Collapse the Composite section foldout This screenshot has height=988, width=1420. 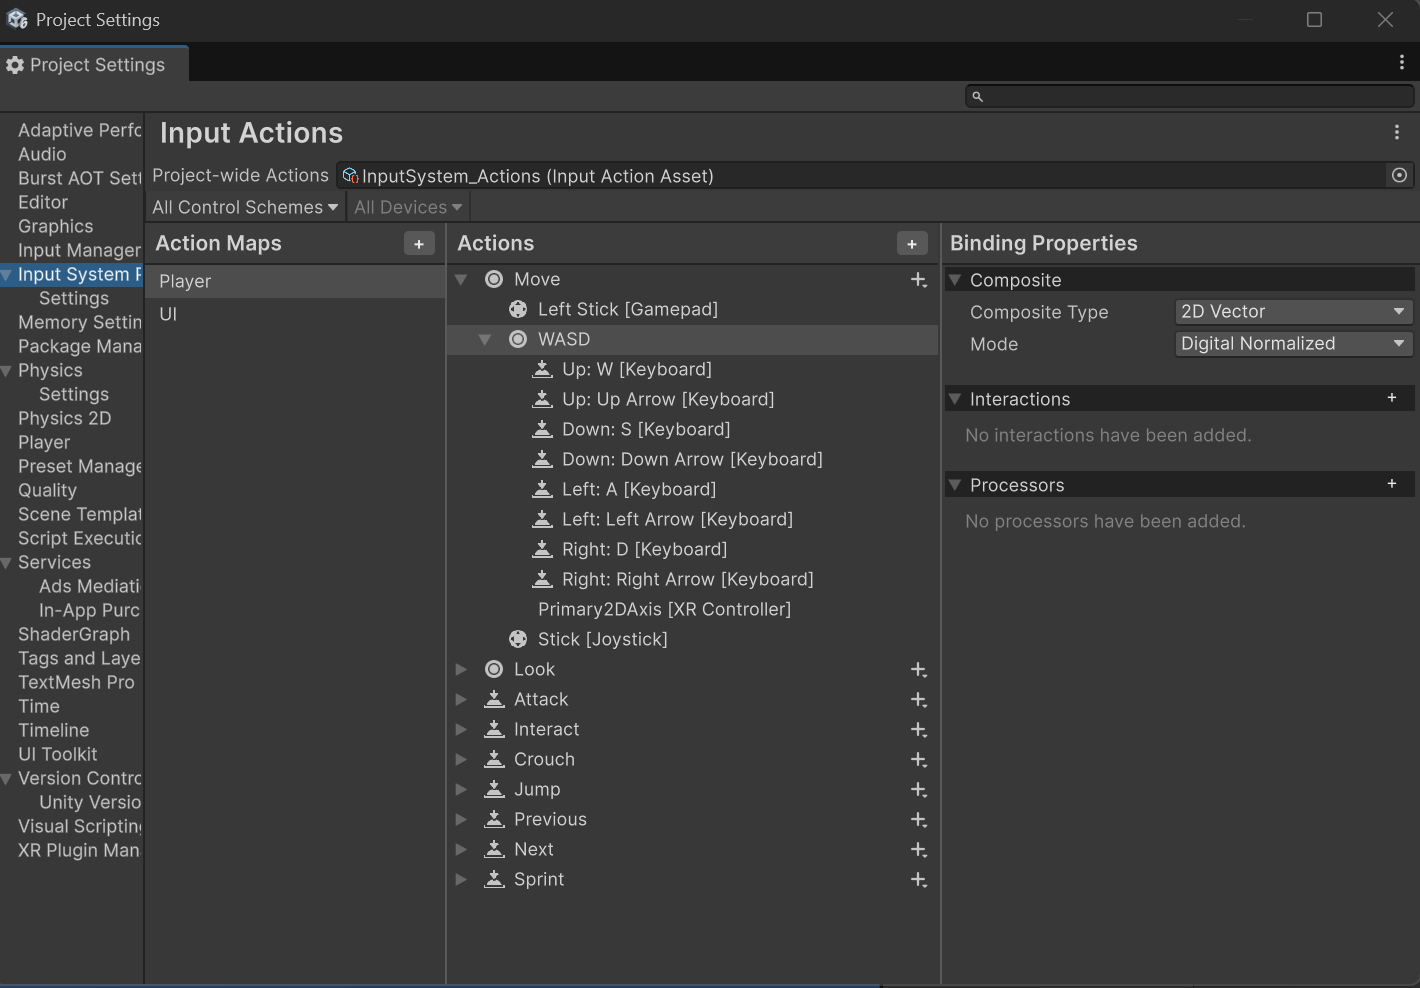[955, 280]
